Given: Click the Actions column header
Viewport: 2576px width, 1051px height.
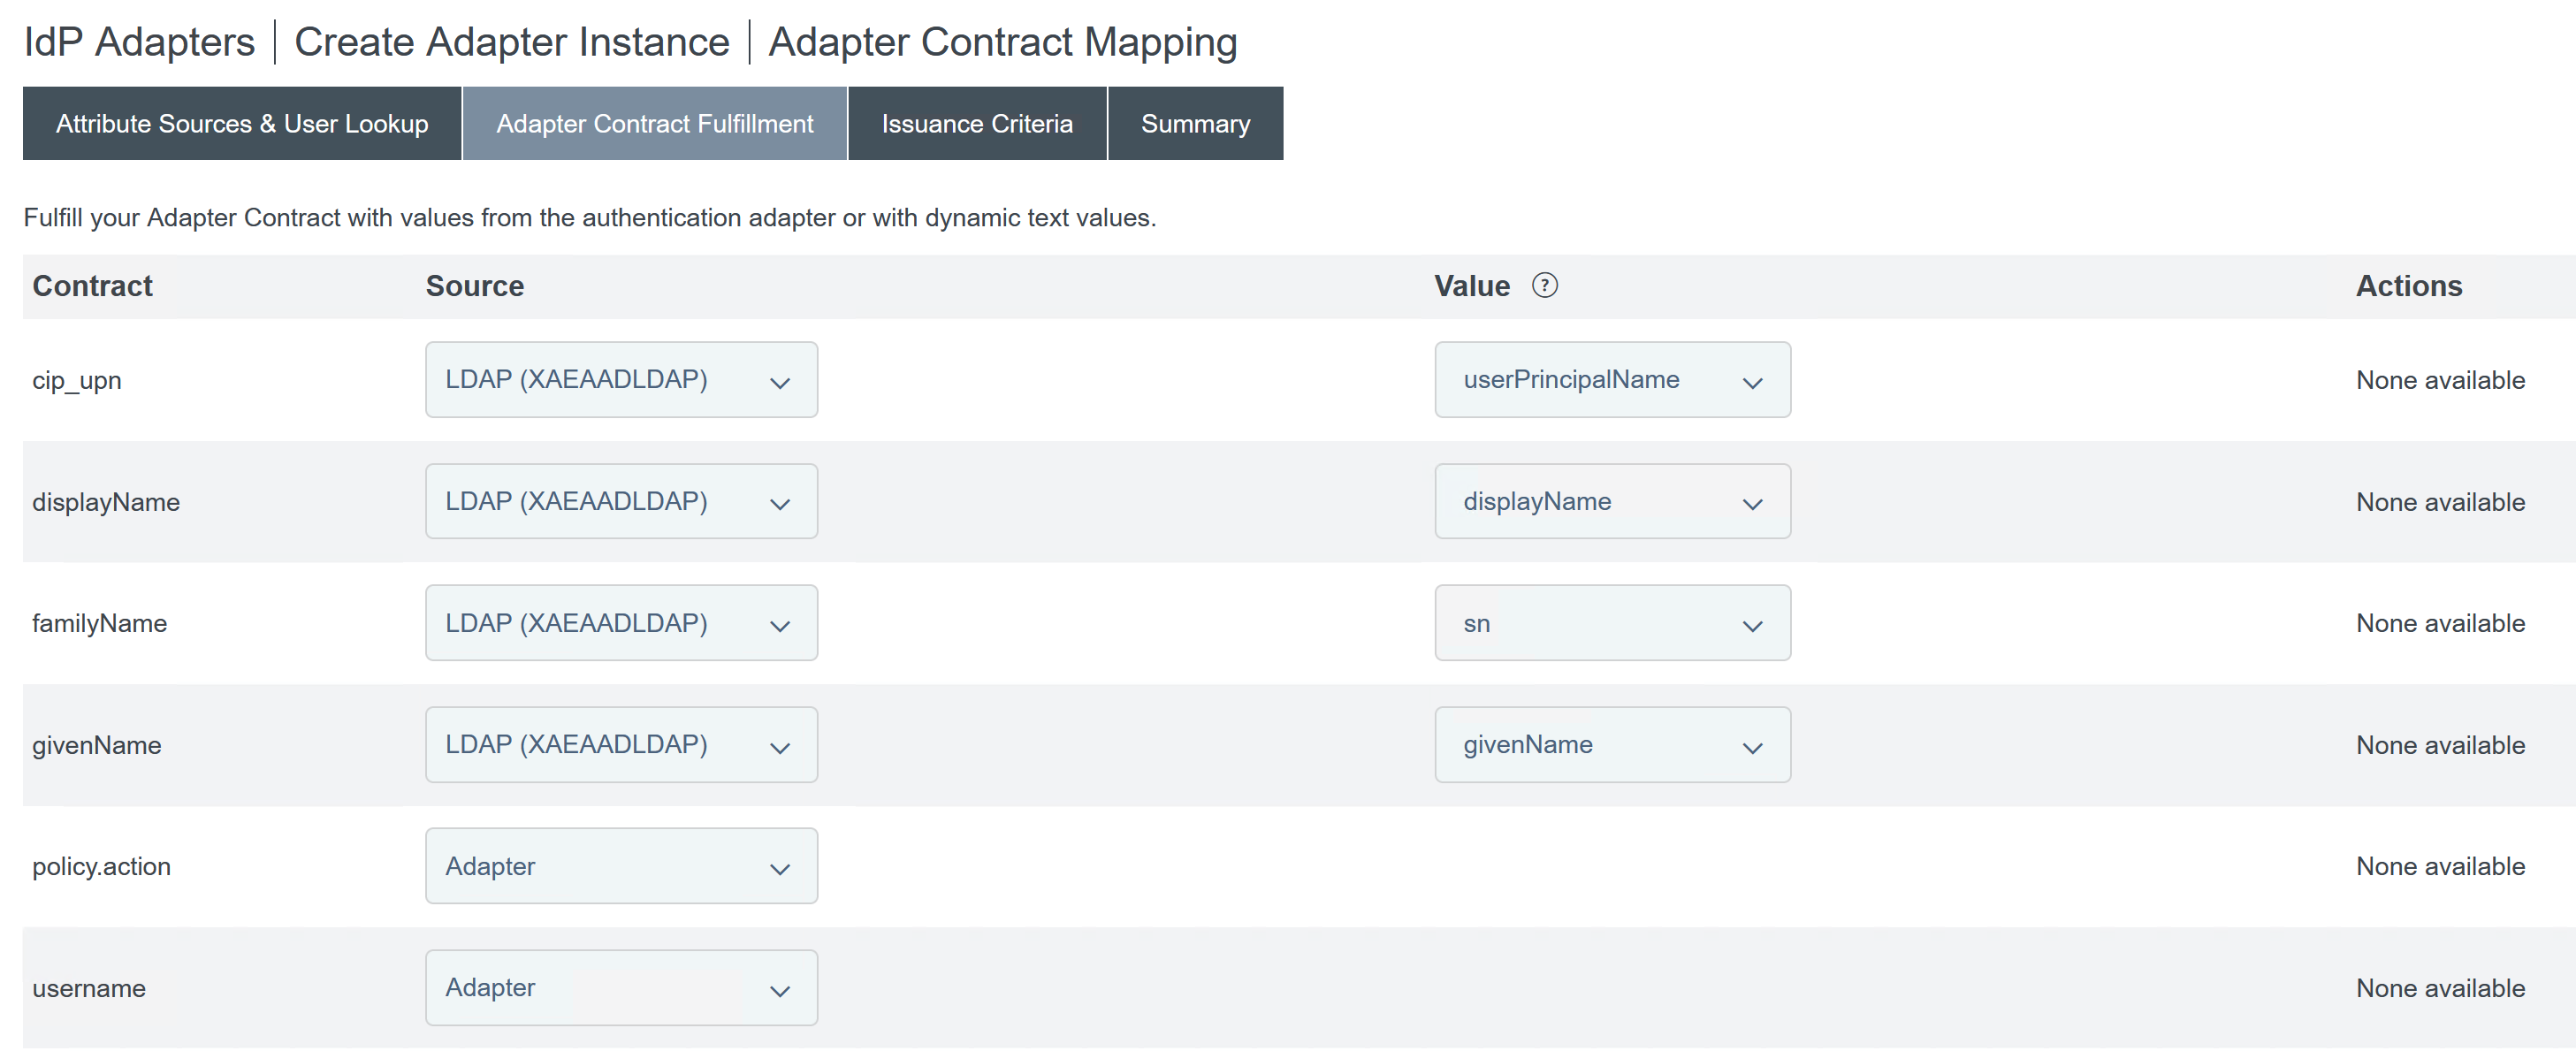Looking at the screenshot, I should click(x=2408, y=286).
